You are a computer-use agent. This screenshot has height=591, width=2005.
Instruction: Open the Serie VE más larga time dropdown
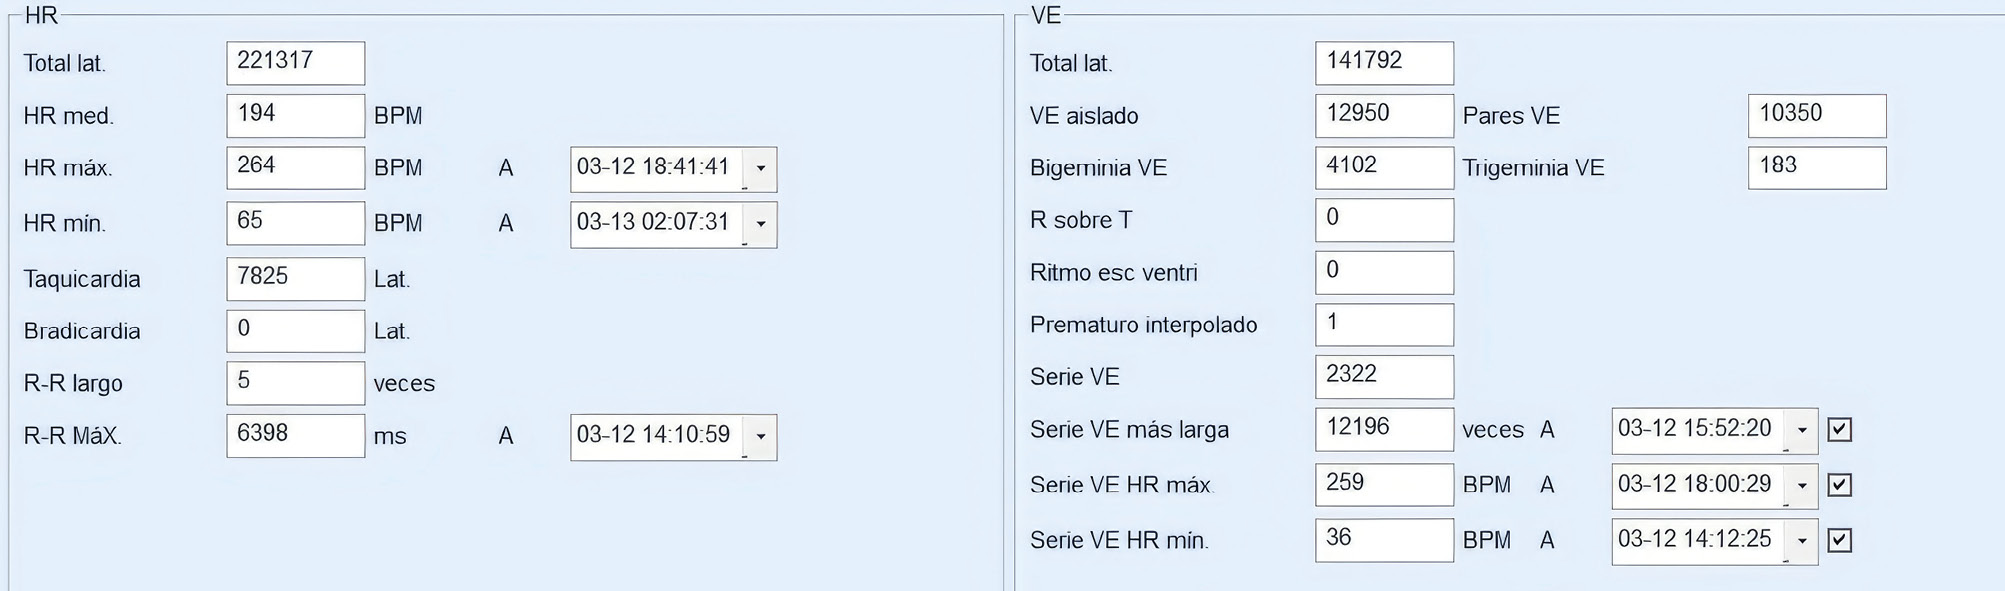[1802, 430]
